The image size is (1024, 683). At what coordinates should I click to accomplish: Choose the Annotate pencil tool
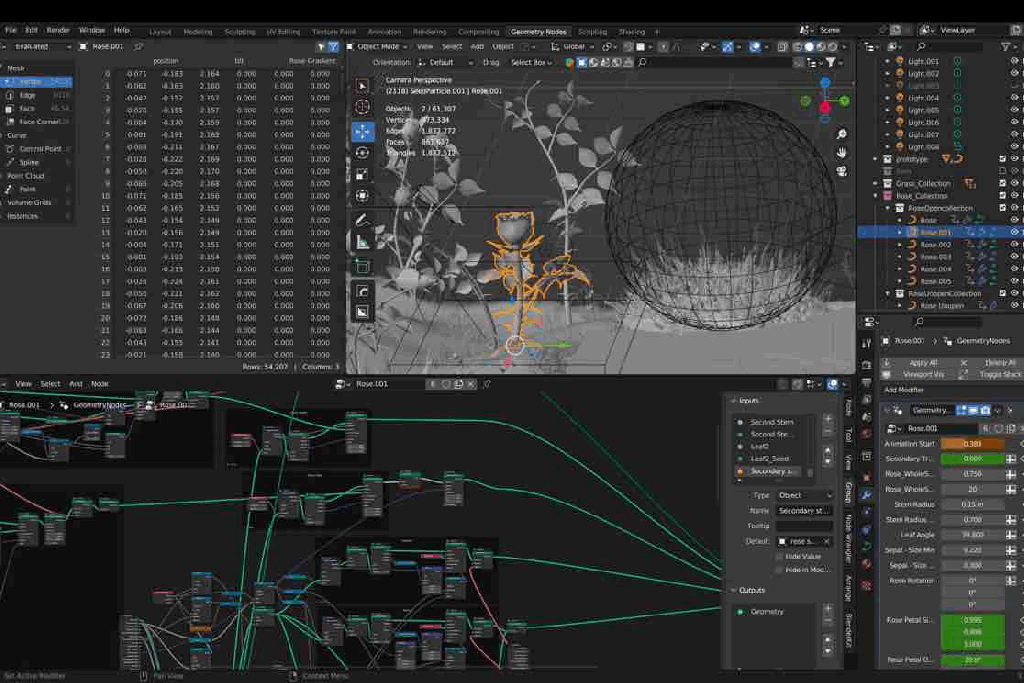coord(362,220)
